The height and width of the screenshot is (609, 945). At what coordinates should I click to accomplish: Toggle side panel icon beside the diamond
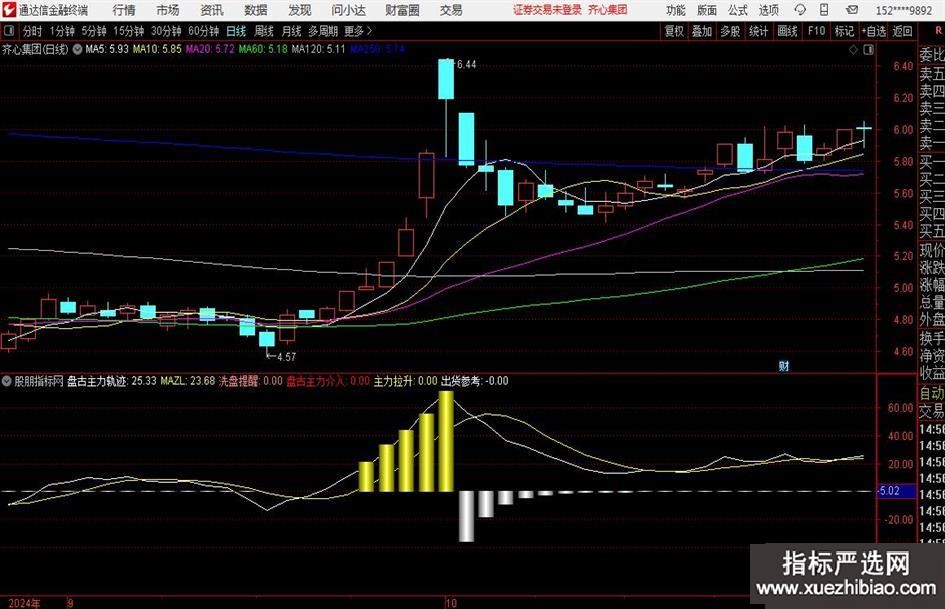(868, 50)
